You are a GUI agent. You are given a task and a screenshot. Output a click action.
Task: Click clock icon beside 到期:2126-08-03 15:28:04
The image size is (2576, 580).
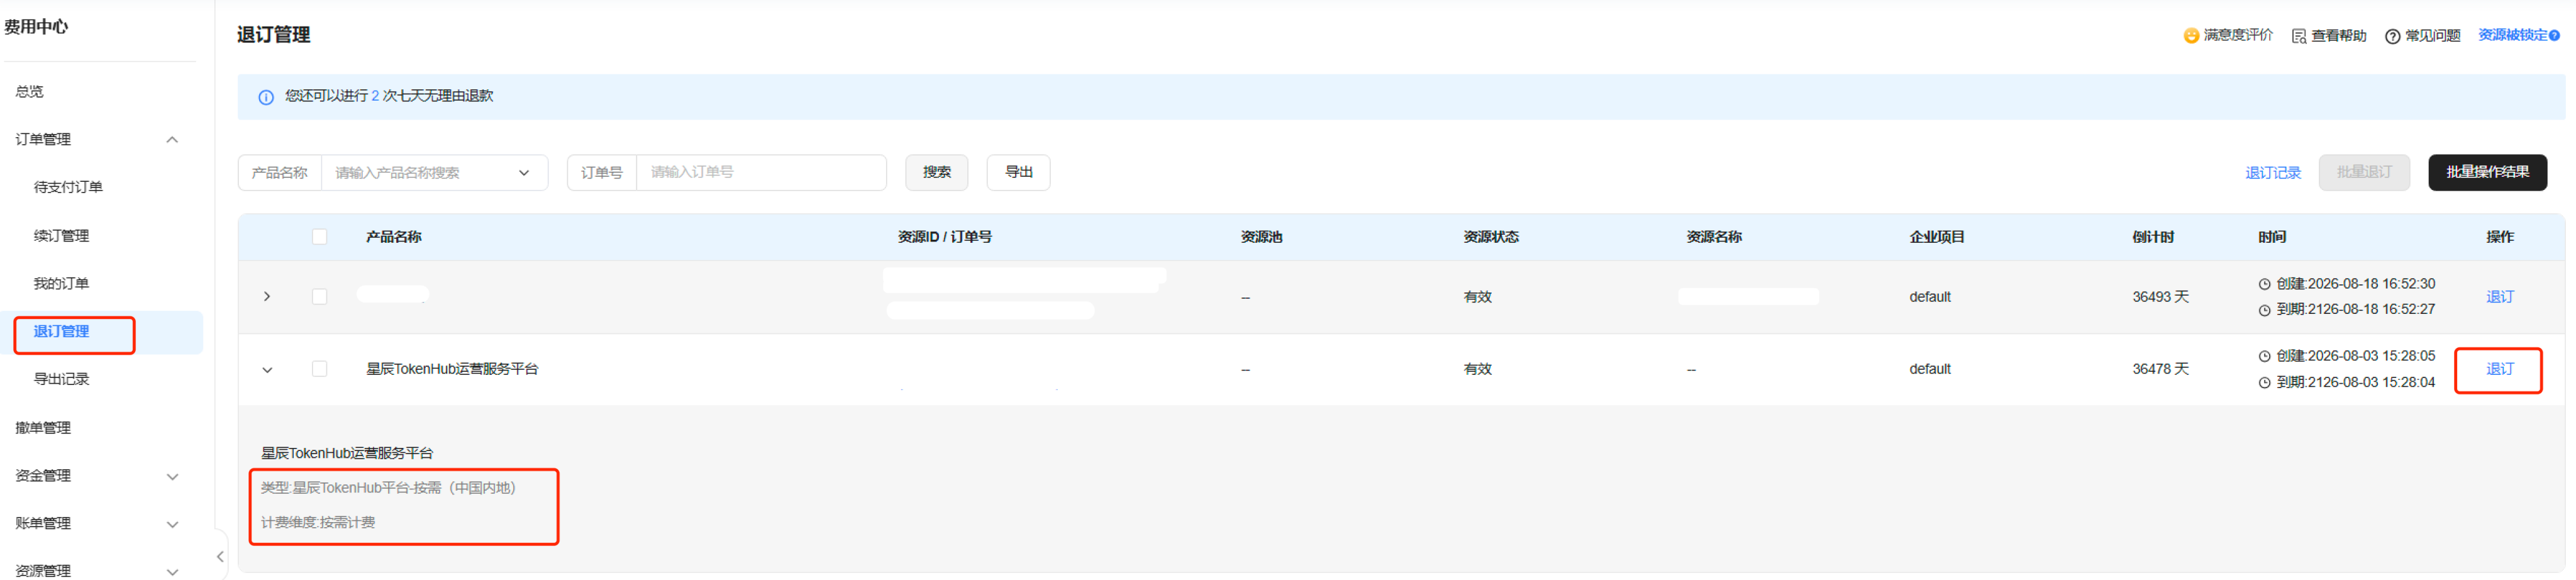[2264, 382]
